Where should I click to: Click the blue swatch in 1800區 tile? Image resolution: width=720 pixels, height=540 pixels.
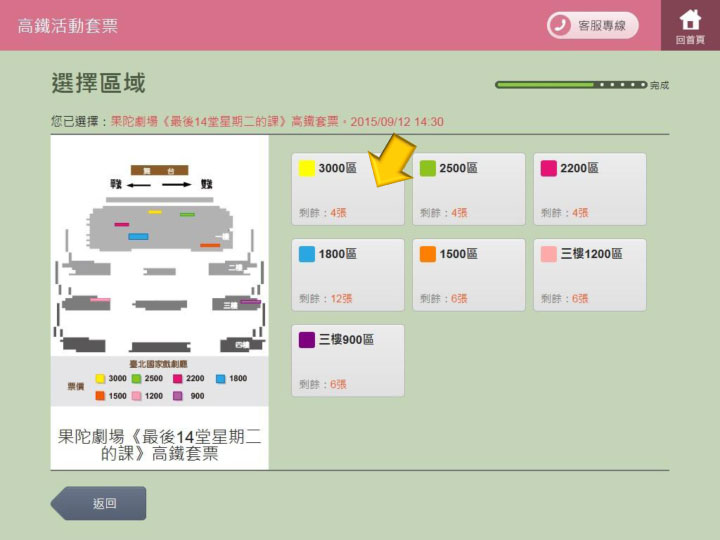[x=307, y=254]
